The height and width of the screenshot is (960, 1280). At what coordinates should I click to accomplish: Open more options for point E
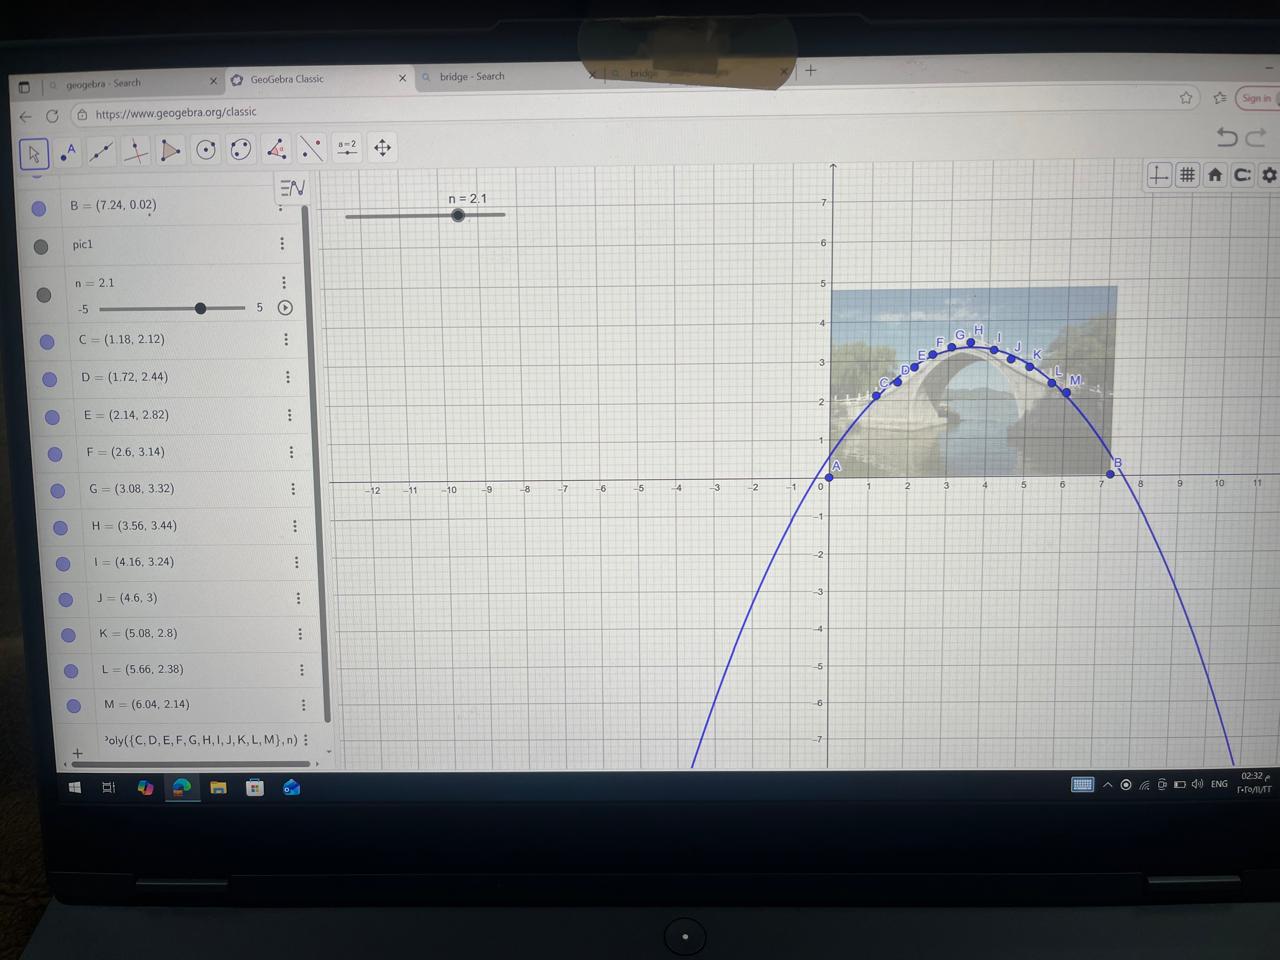[290, 415]
